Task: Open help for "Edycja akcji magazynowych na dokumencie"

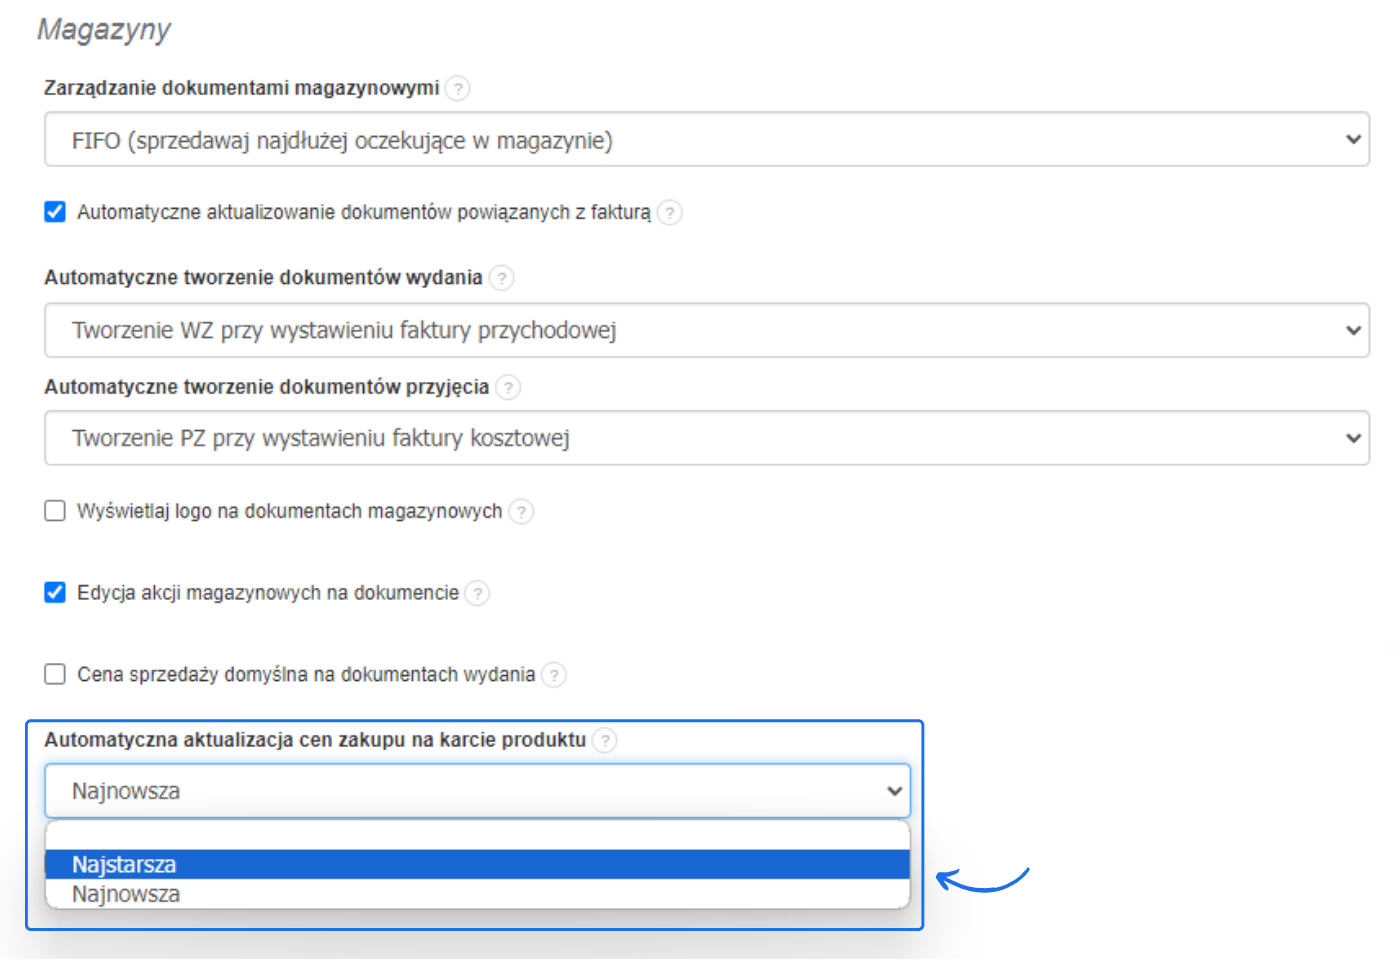Action: 478,593
